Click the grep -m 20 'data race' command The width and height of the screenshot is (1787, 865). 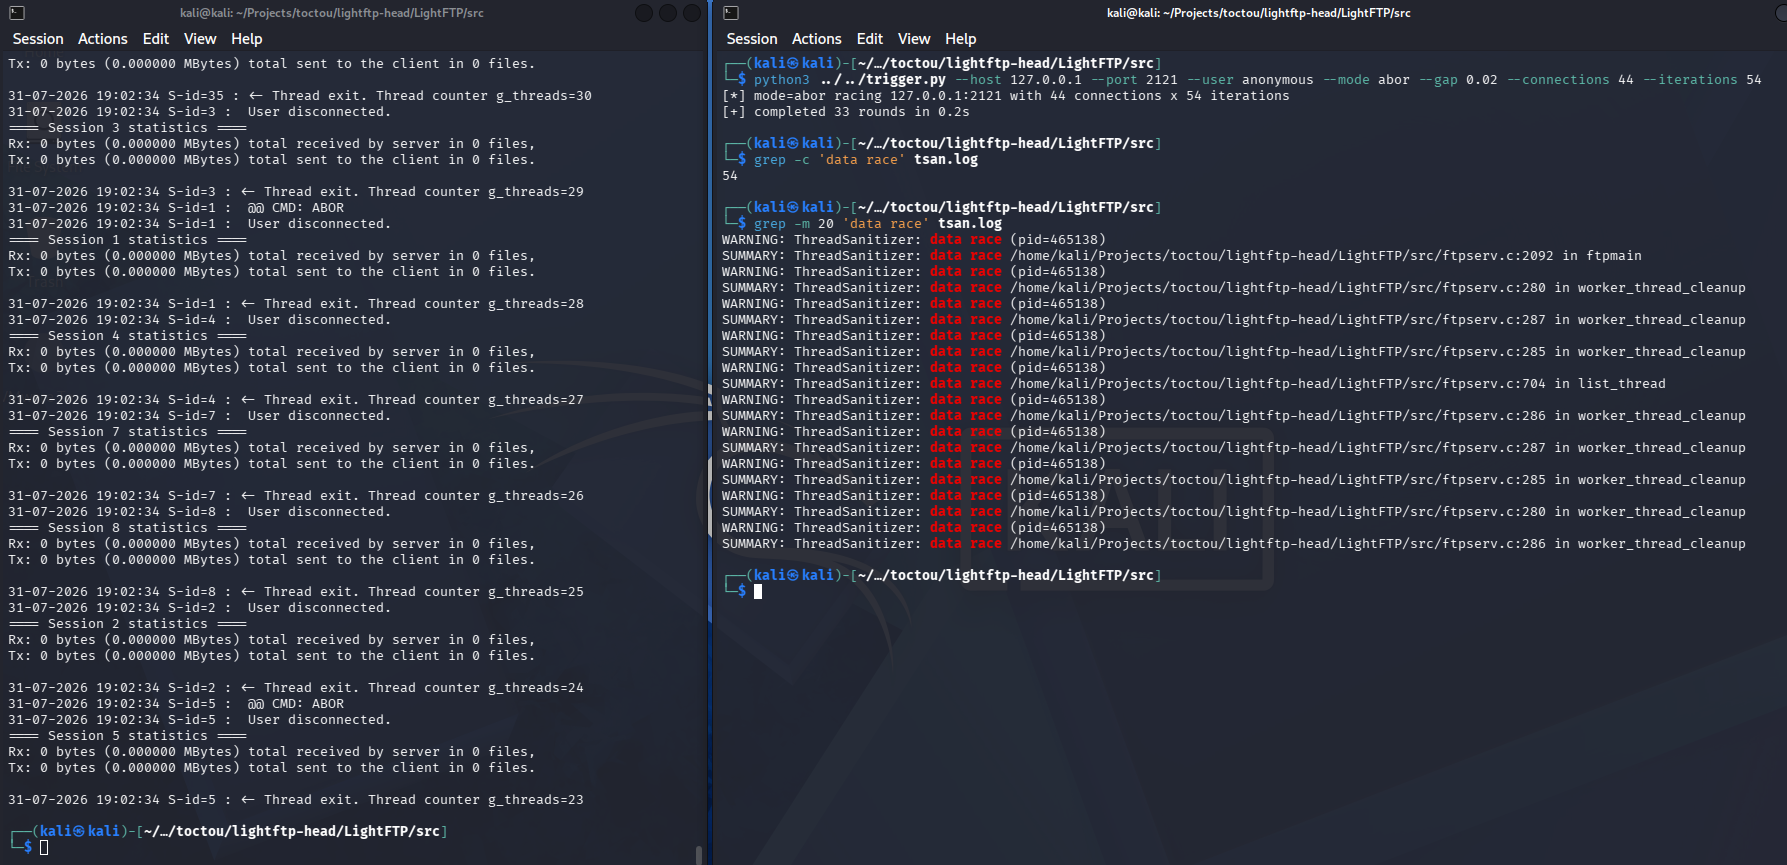(878, 224)
